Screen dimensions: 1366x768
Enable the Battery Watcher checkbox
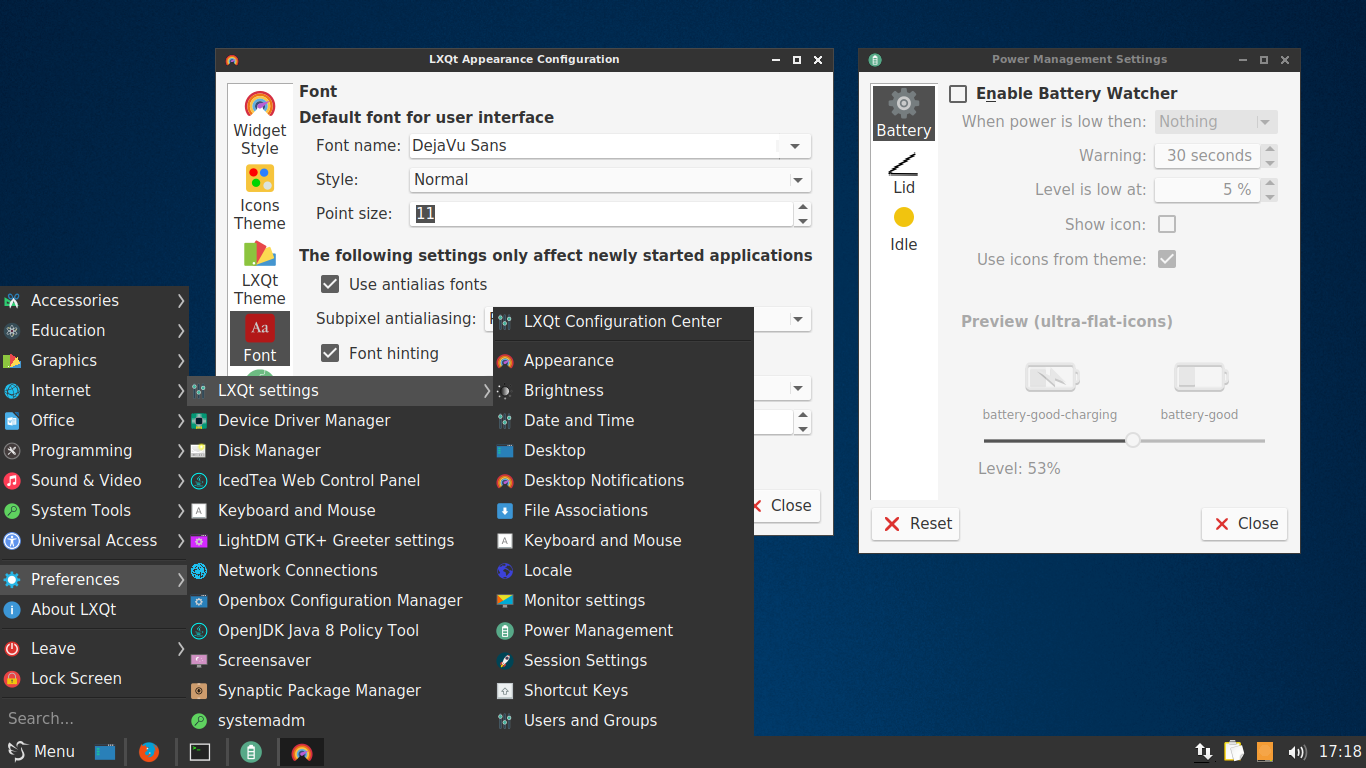(958, 94)
